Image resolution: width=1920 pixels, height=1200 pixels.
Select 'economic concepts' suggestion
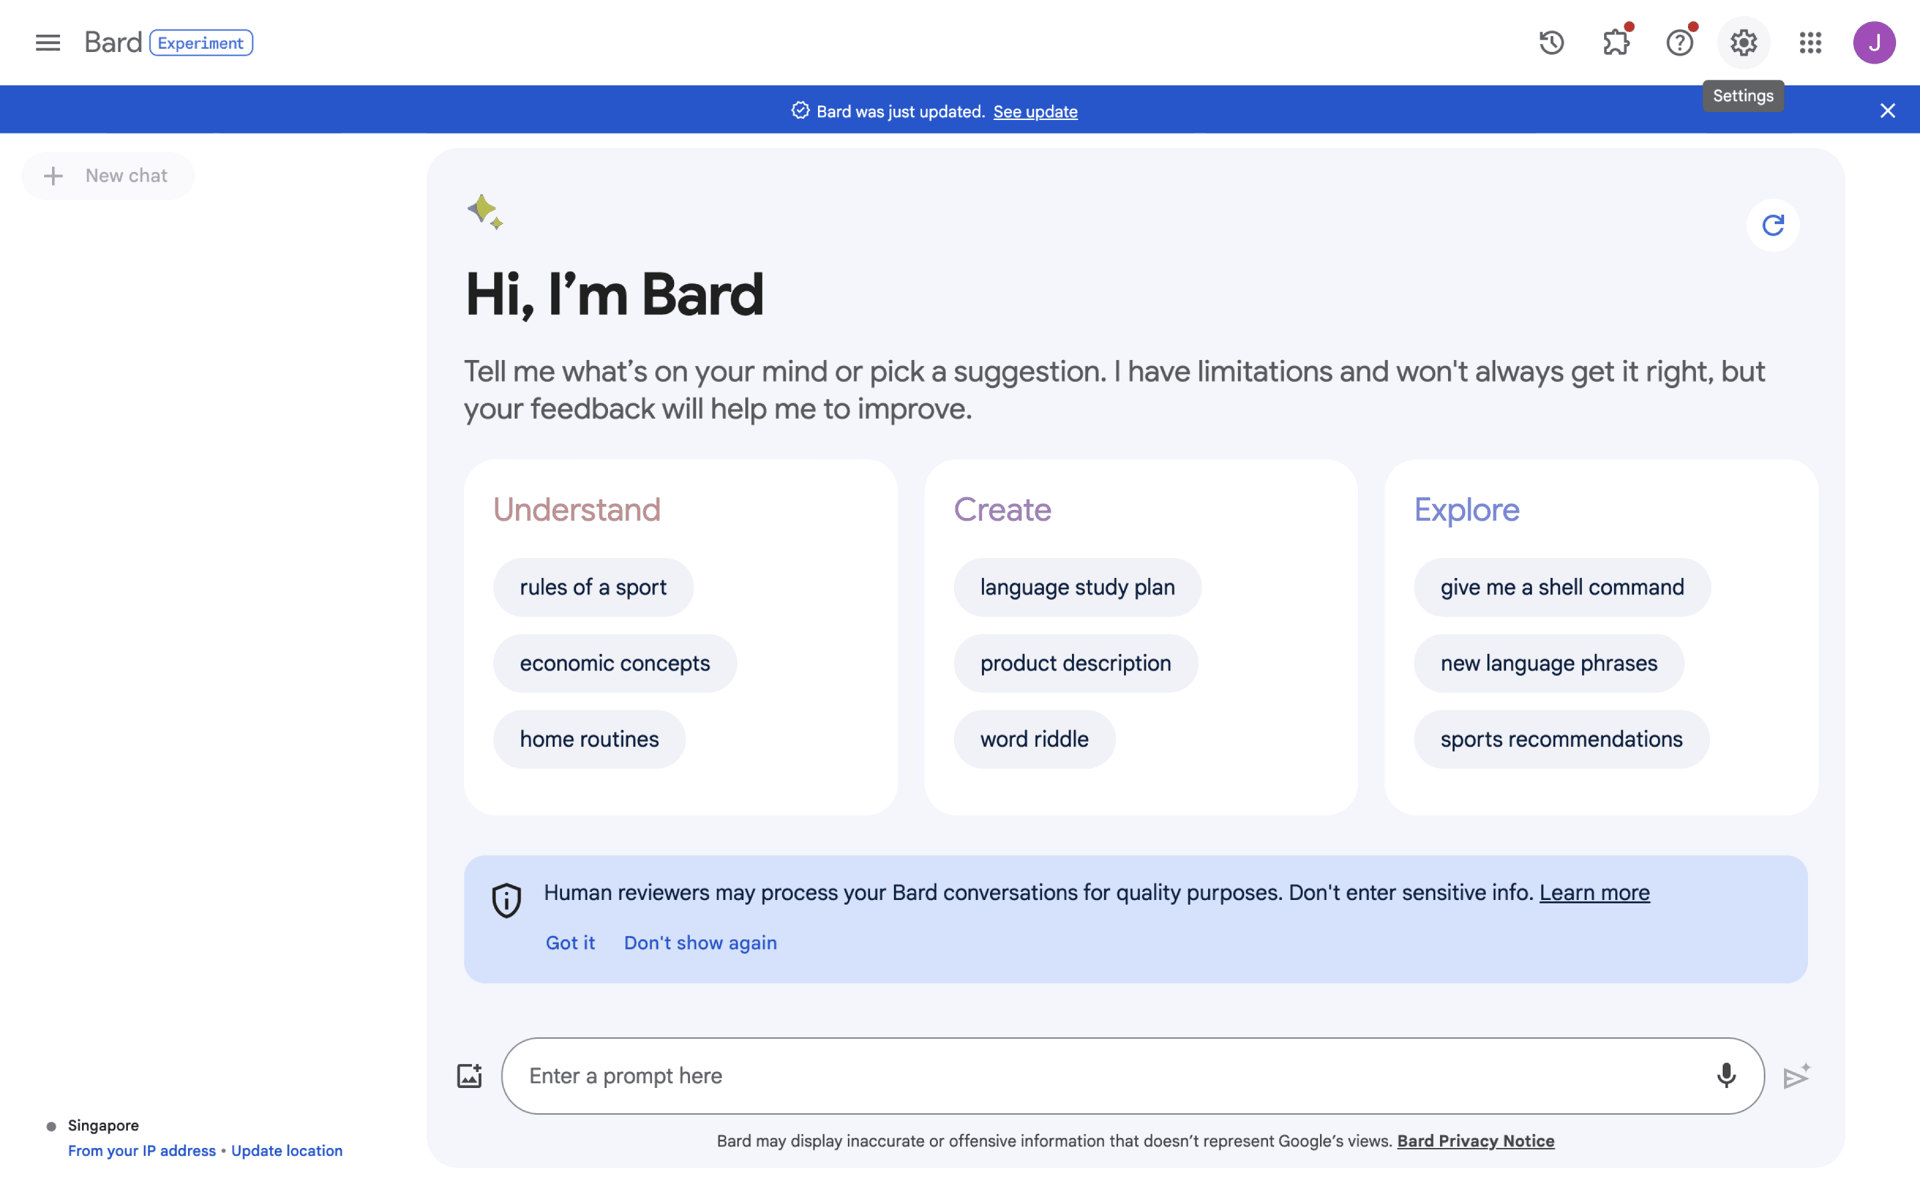coord(615,663)
